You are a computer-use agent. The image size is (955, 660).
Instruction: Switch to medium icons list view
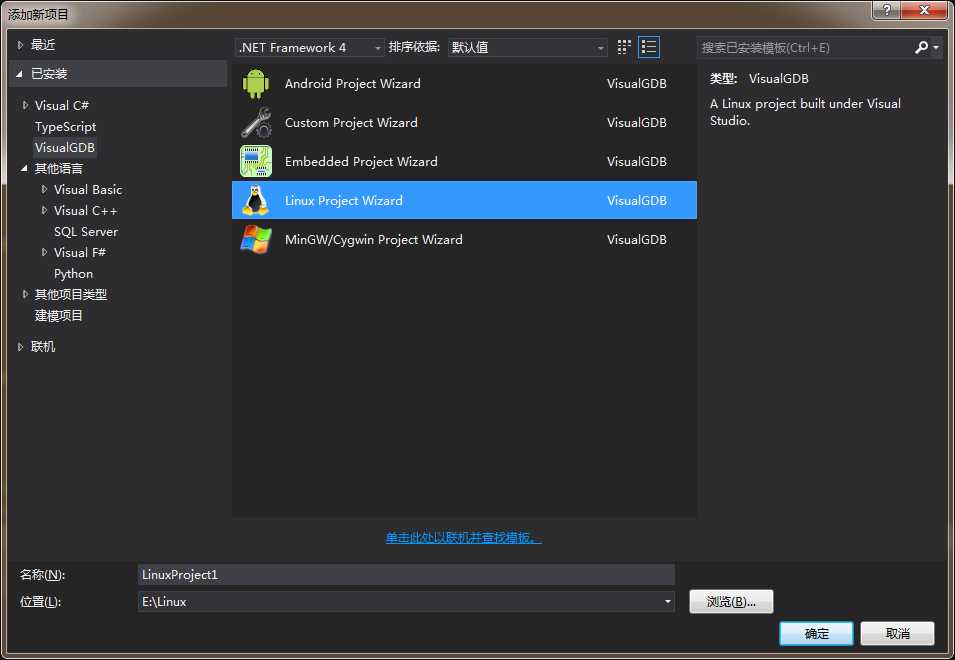(649, 47)
